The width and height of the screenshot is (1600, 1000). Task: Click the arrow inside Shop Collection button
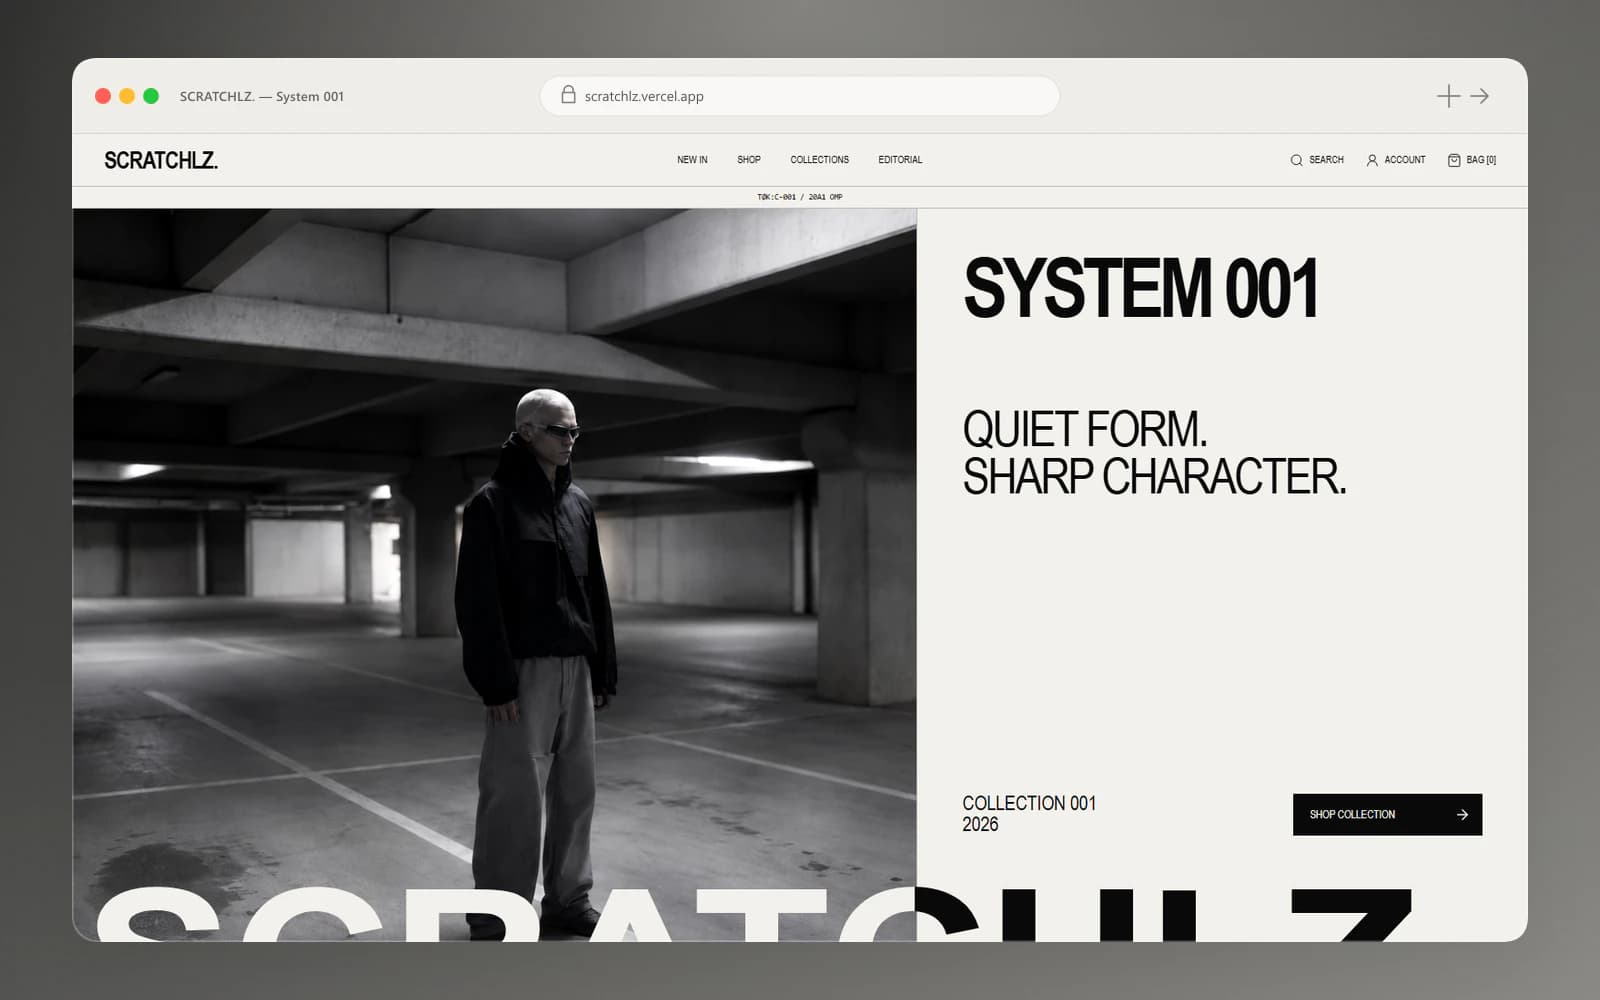[x=1462, y=815]
